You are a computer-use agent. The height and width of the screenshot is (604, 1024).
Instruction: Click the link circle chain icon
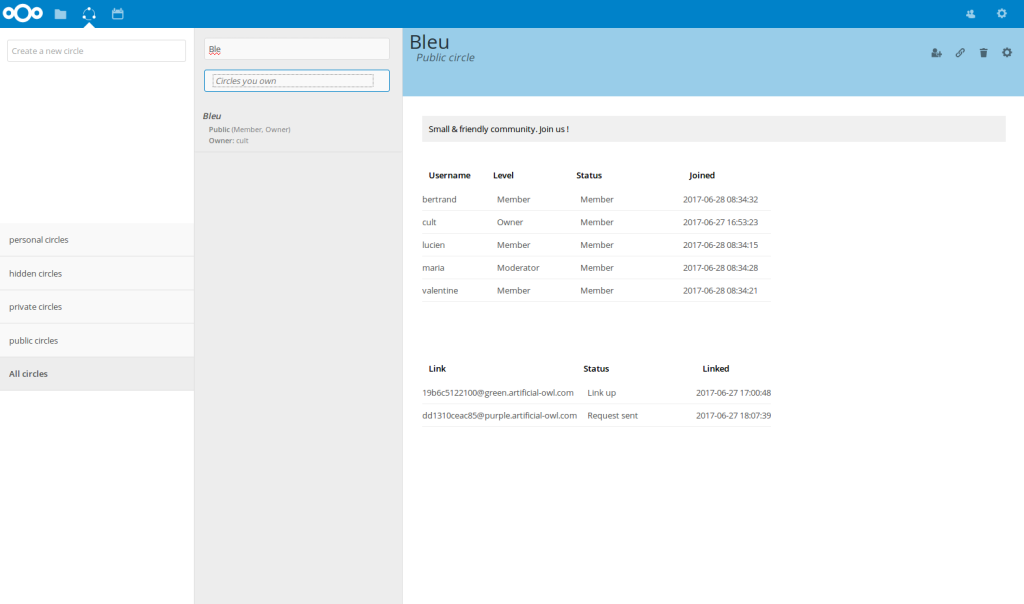(x=960, y=53)
